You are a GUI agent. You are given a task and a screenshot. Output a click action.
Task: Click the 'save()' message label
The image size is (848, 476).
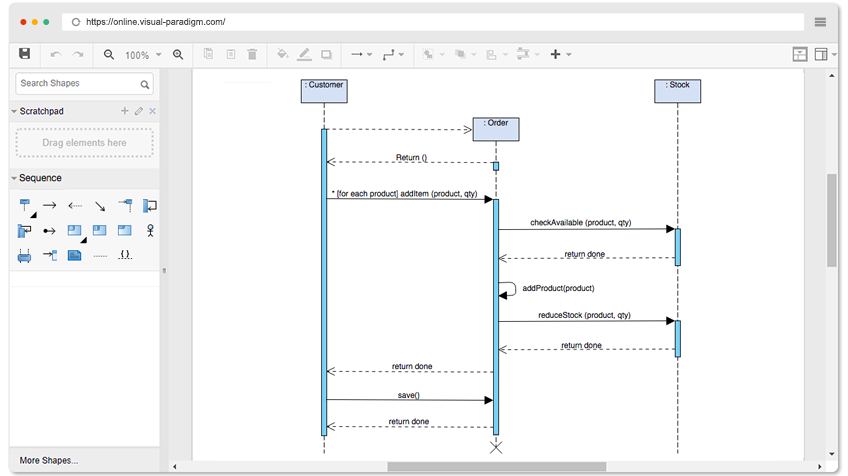pyautogui.click(x=409, y=395)
